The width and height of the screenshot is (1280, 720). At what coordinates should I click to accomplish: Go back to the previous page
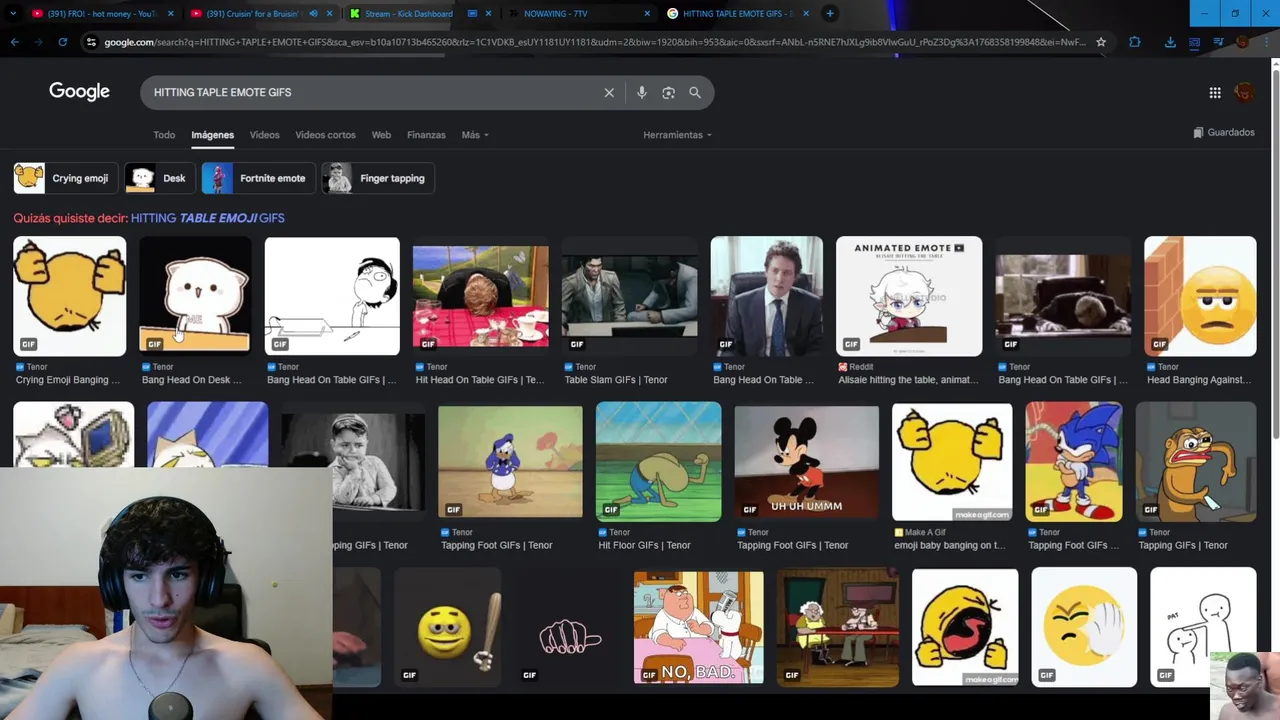(x=15, y=42)
